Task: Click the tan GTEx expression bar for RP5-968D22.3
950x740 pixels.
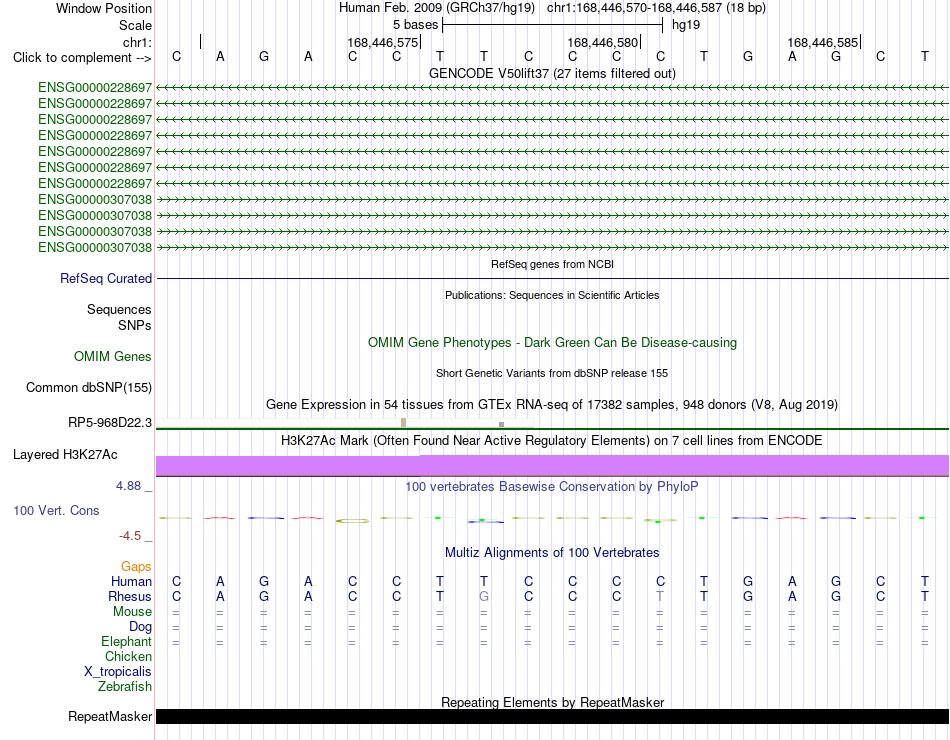Action: coord(404,422)
